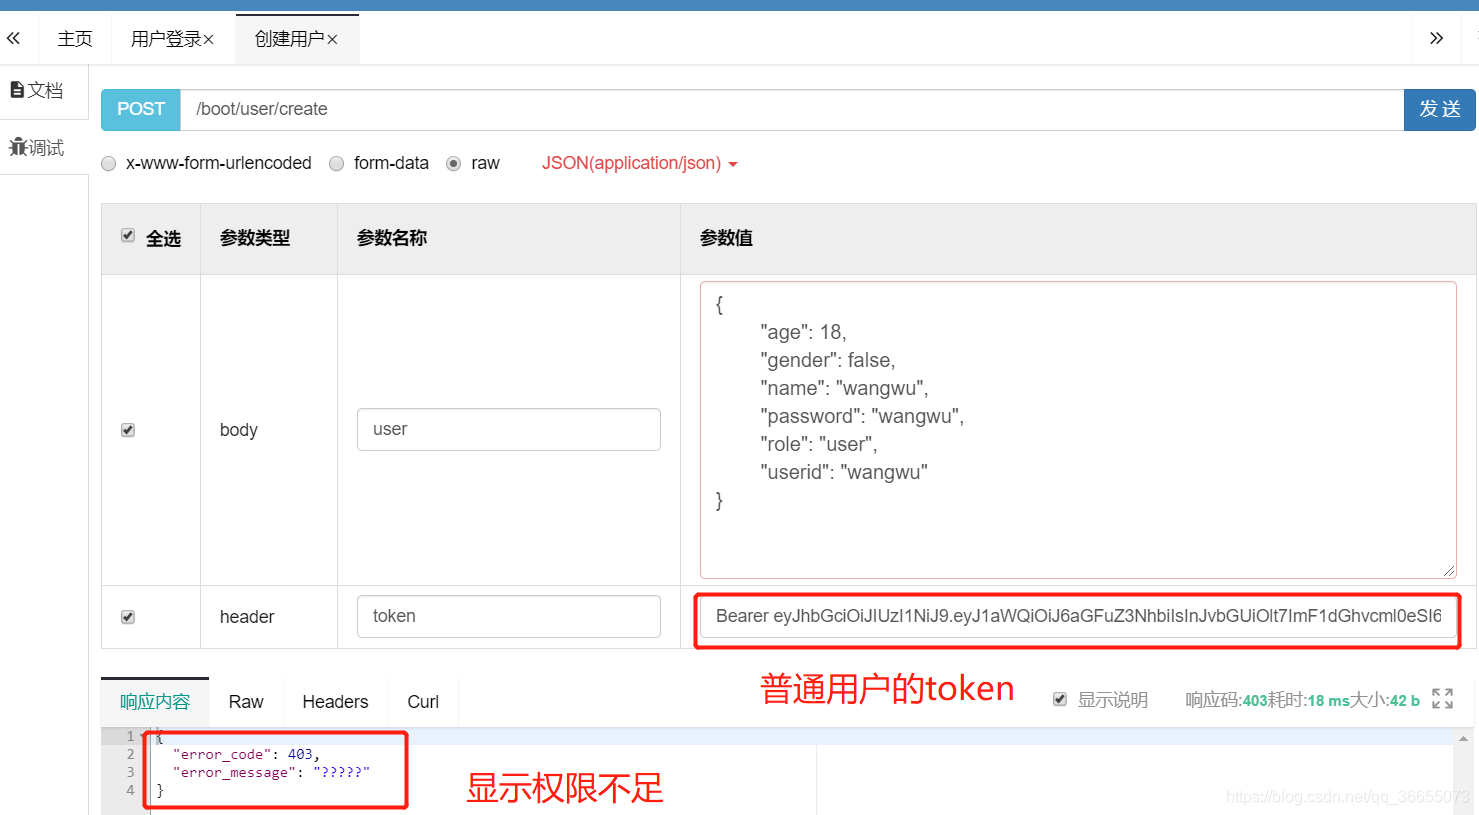Click the user parameter name field

[509, 429]
